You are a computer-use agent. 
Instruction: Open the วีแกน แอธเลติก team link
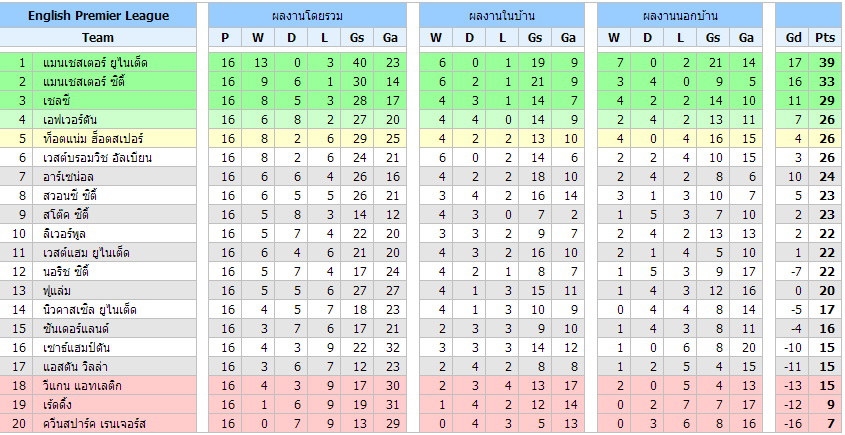coord(83,385)
